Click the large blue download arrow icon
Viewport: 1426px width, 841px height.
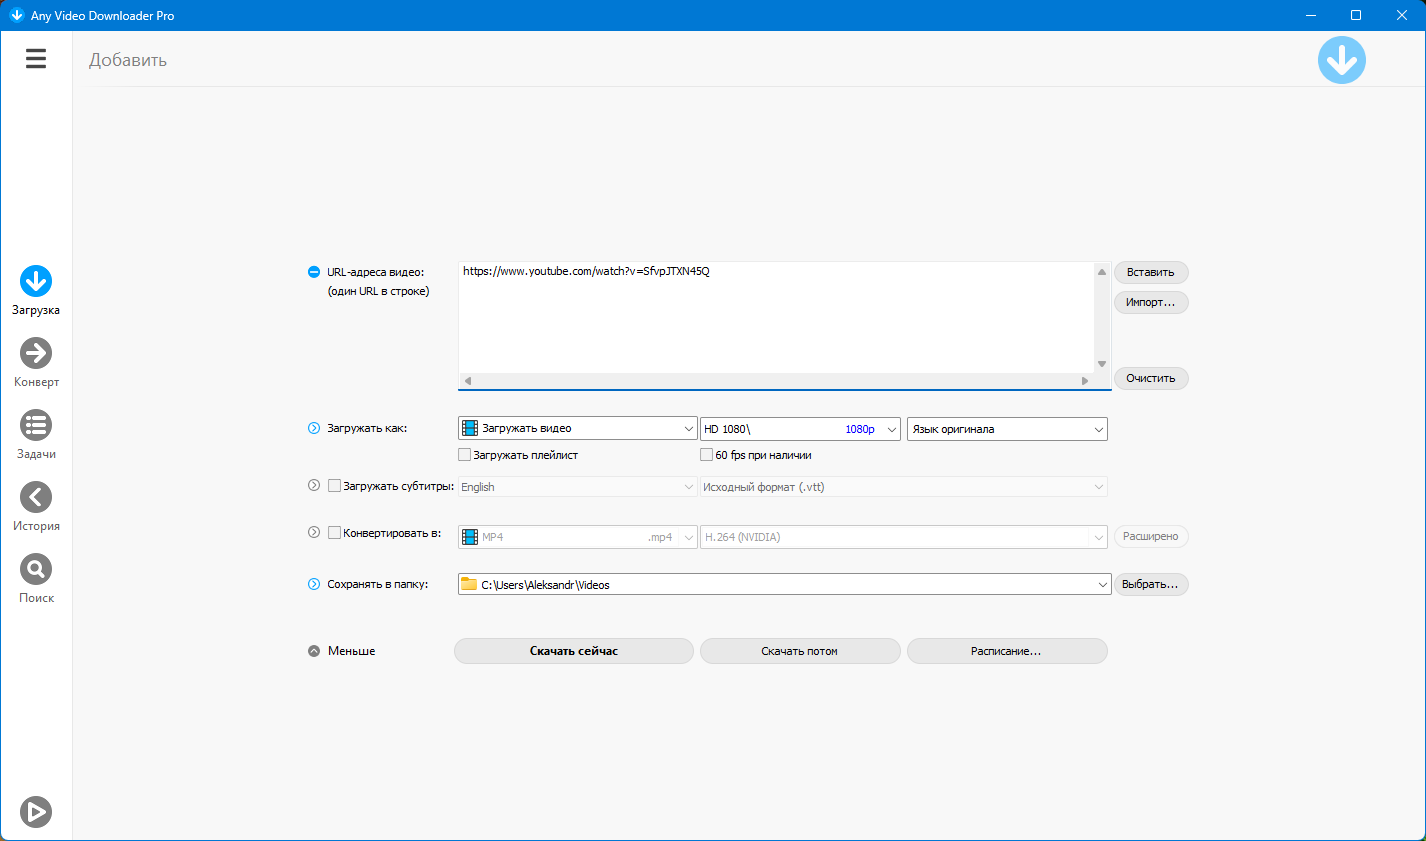(x=1341, y=60)
